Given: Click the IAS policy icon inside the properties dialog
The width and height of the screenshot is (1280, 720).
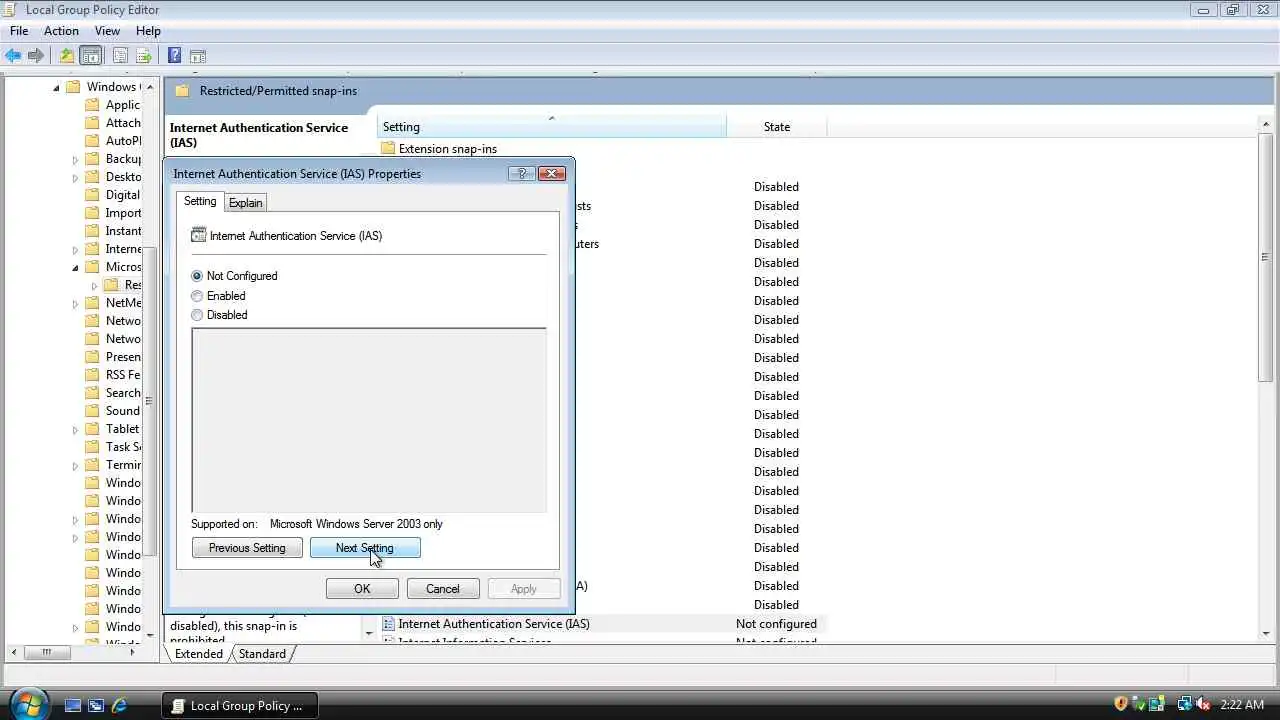Looking at the screenshot, I should click(x=198, y=236).
